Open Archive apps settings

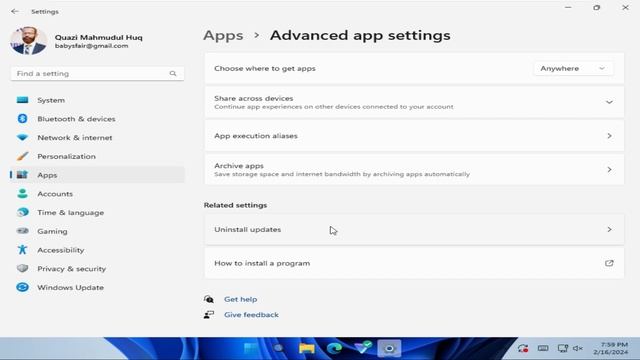pyautogui.click(x=414, y=169)
